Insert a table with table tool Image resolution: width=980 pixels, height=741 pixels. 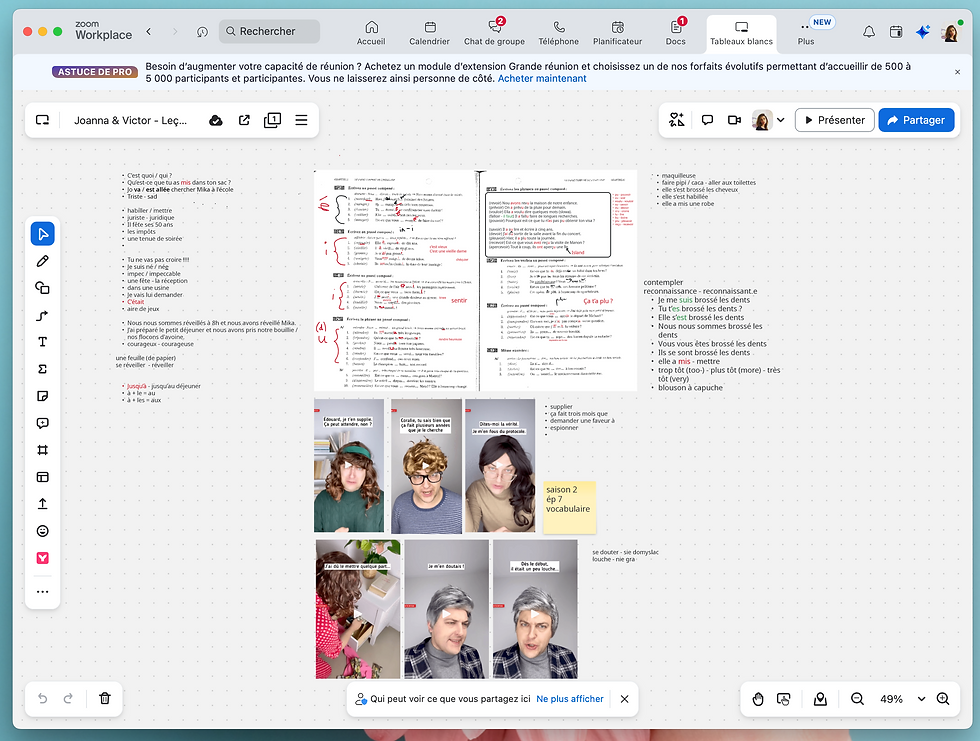click(x=42, y=477)
